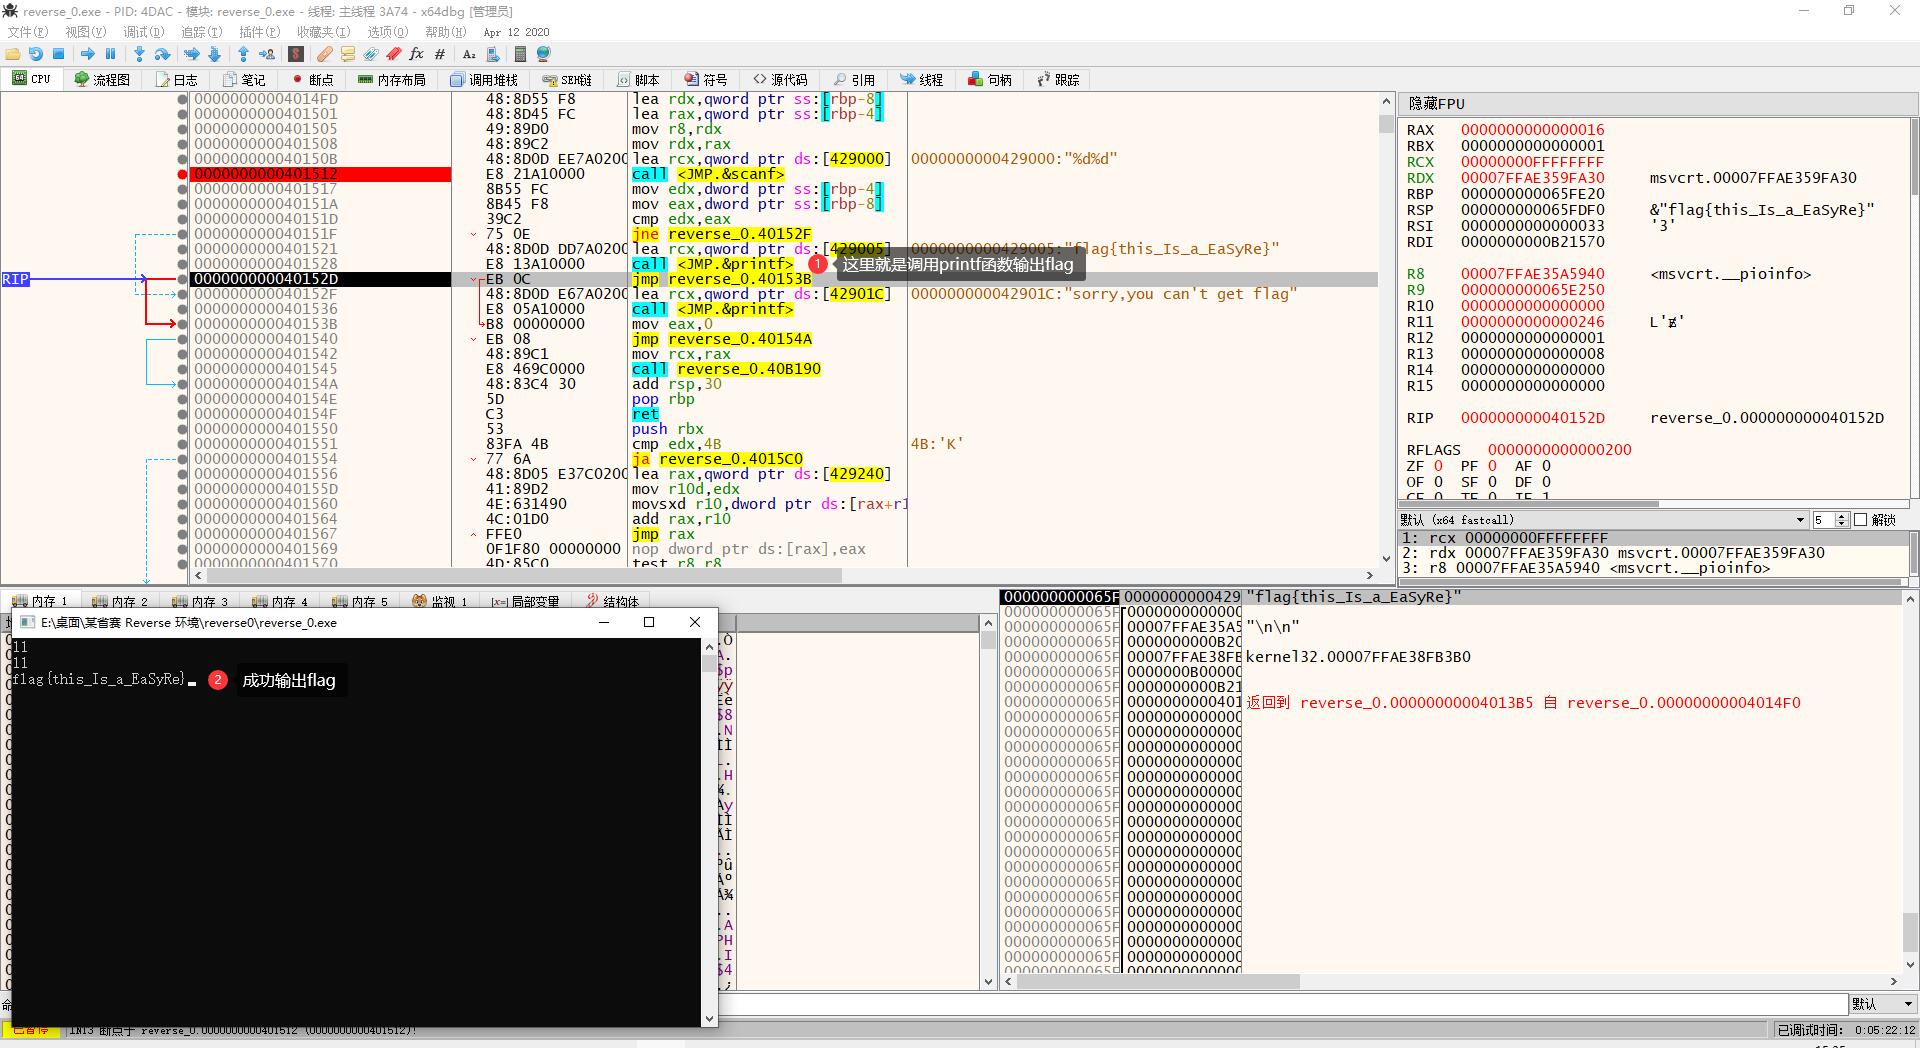
Task: Search strings with the Az icon
Action: pyautogui.click(x=469, y=54)
